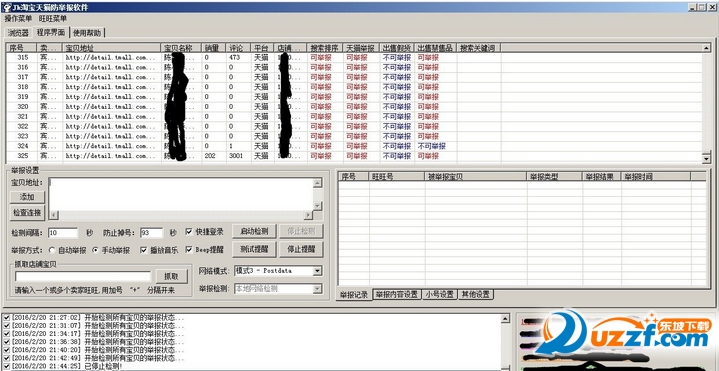Viewport: 719px width, 371px height.
Task: Uncheck the 播放音乐 checkbox
Action: coord(144,250)
